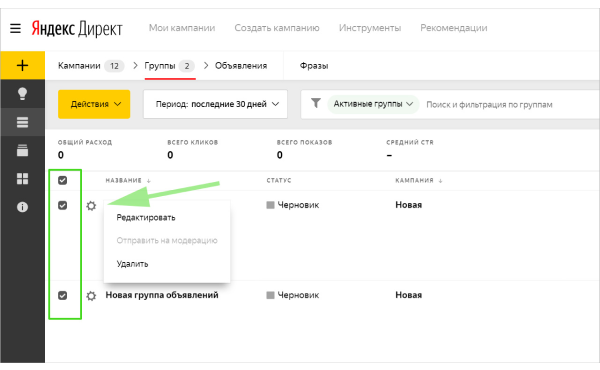Open the Действия dropdown
This screenshot has height=370, width=600.
click(94, 104)
